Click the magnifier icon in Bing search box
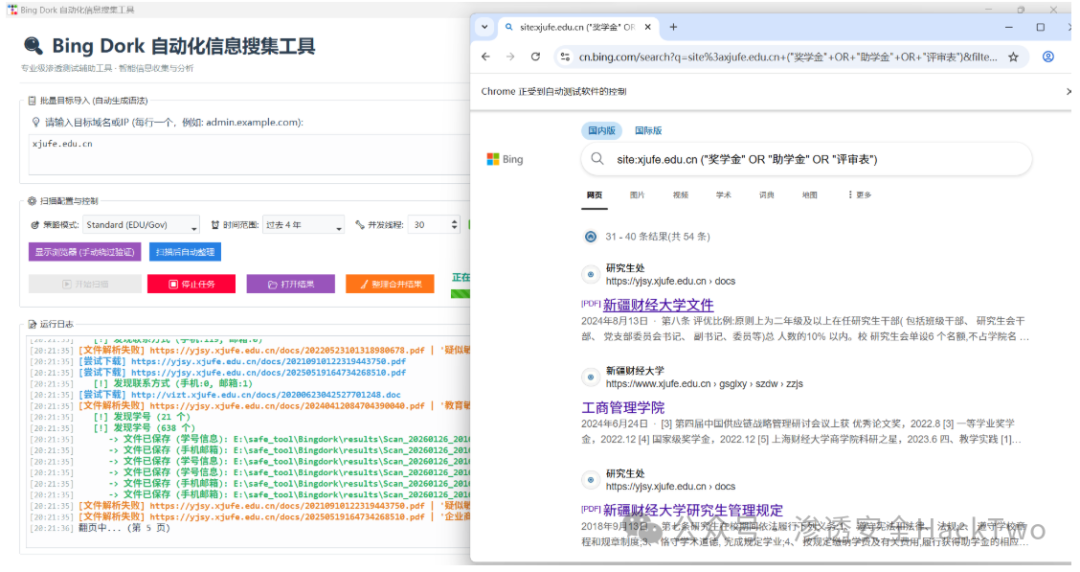 click(x=597, y=159)
